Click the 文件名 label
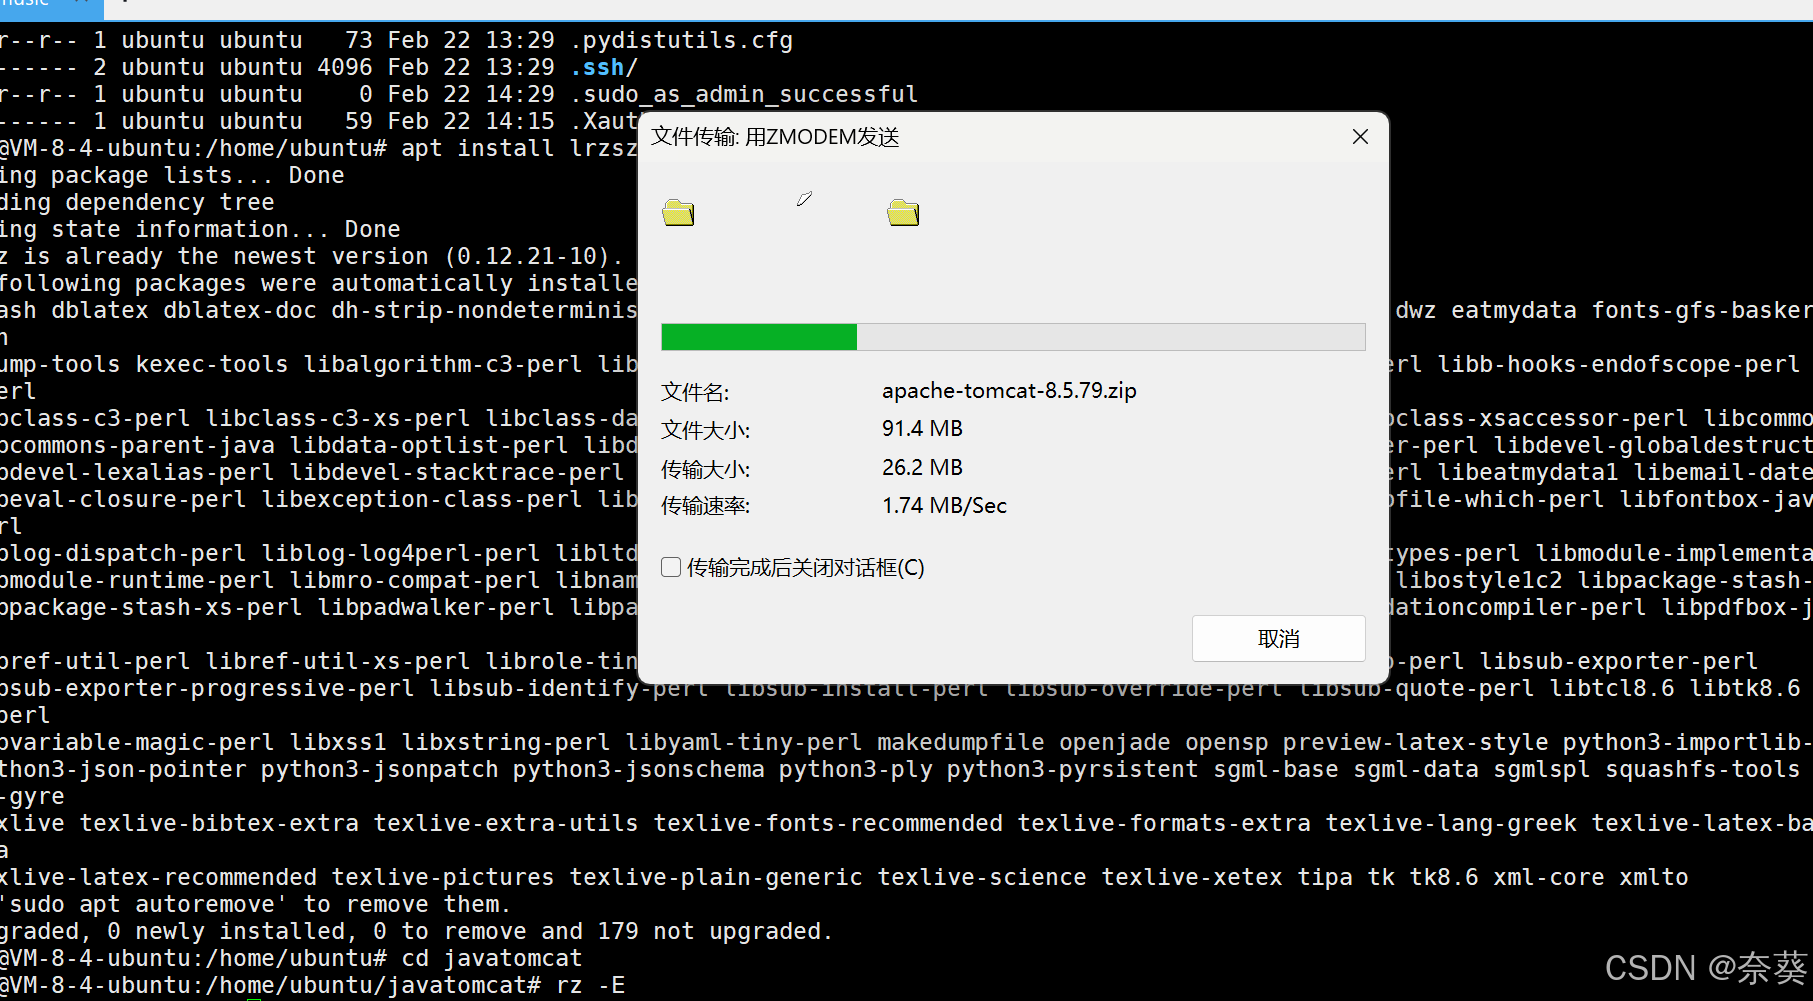The image size is (1813, 1001). coord(695,392)
